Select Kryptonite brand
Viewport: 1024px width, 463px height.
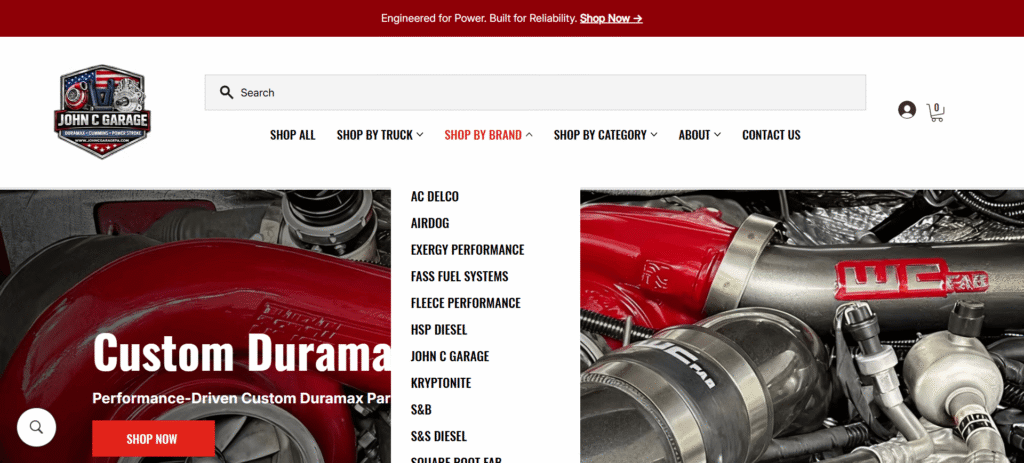[441, 383]
